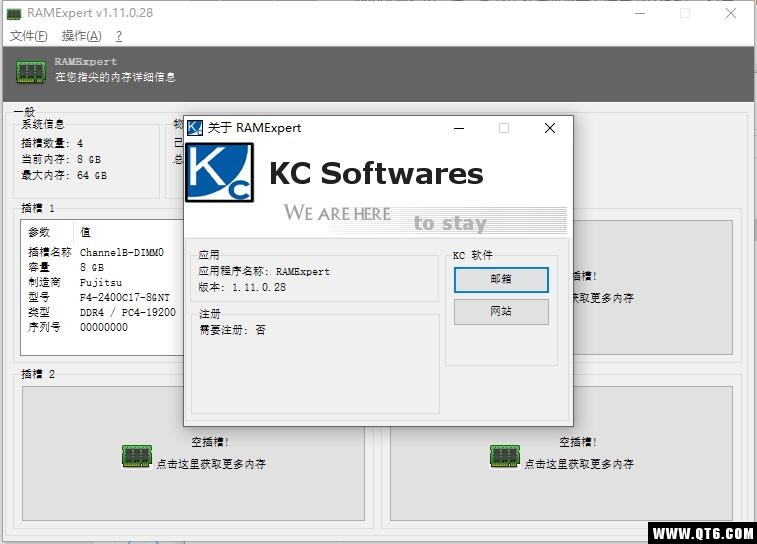The width and height of the screenshot is (757, 544).
Task: Click the memory icon in 插槽 2 panel
Action: pyautogui.click(x=137, y=457)
